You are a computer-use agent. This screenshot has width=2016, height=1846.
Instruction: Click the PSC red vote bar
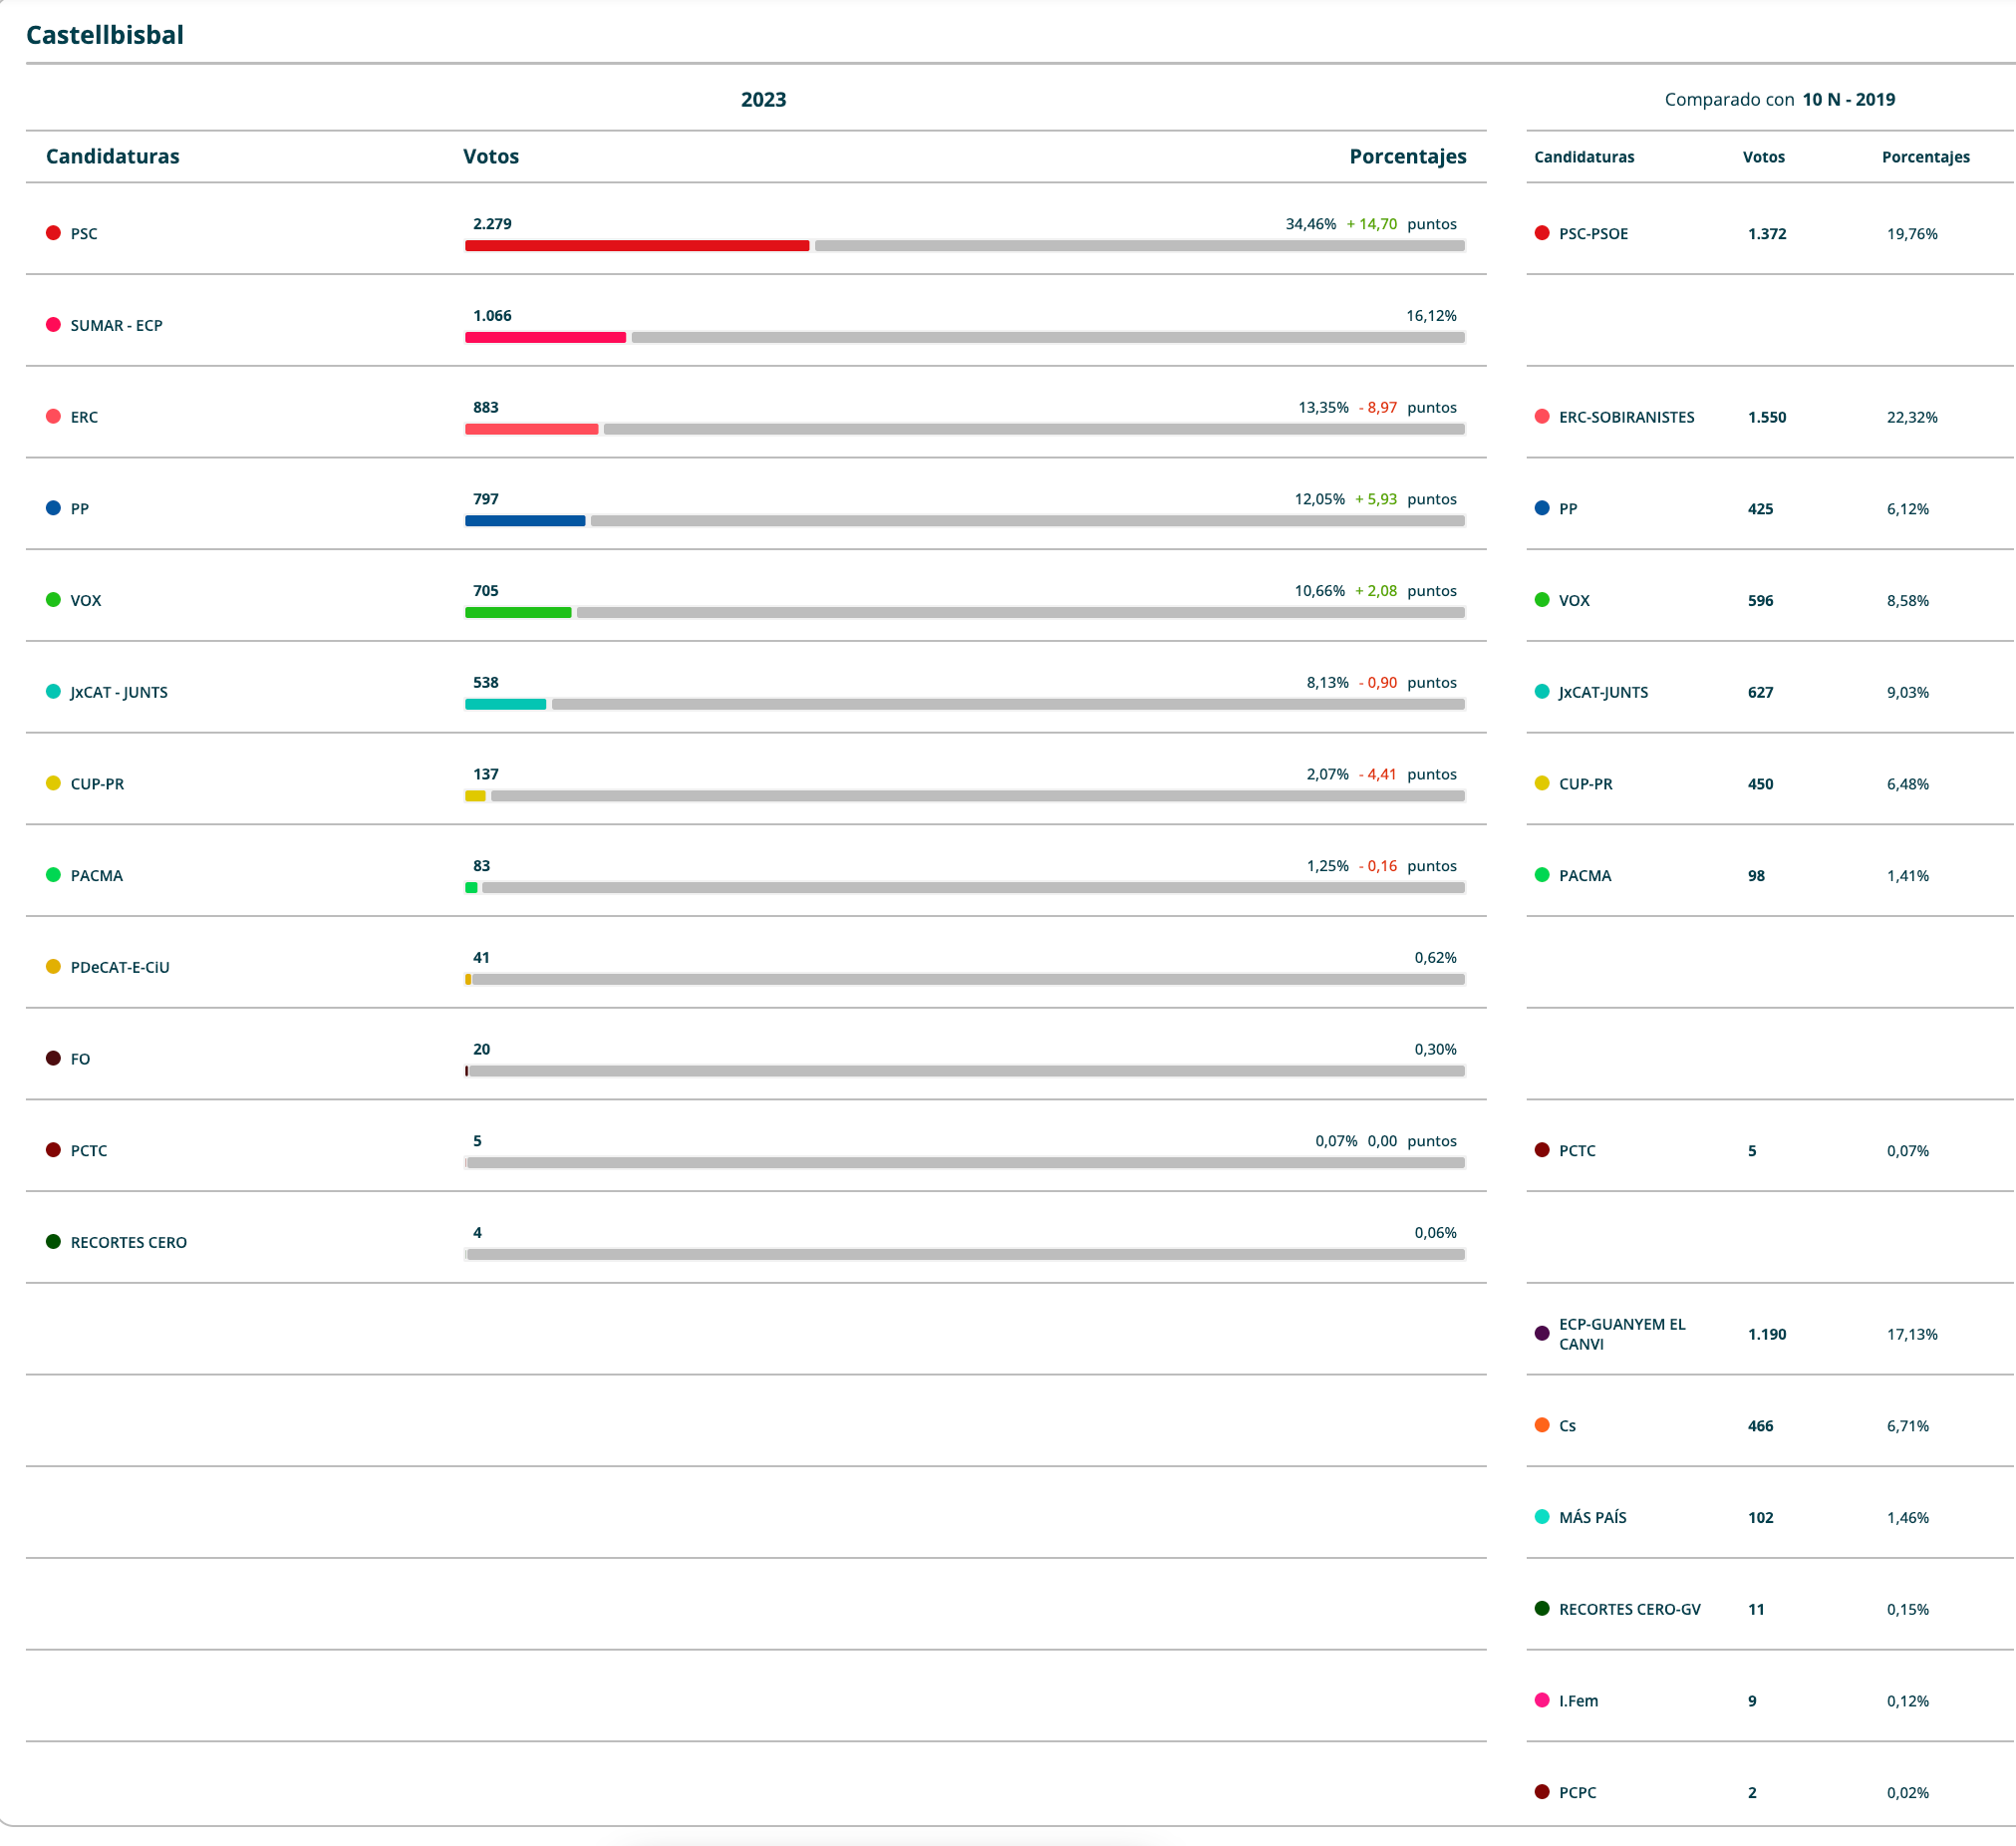pos(637,246)
